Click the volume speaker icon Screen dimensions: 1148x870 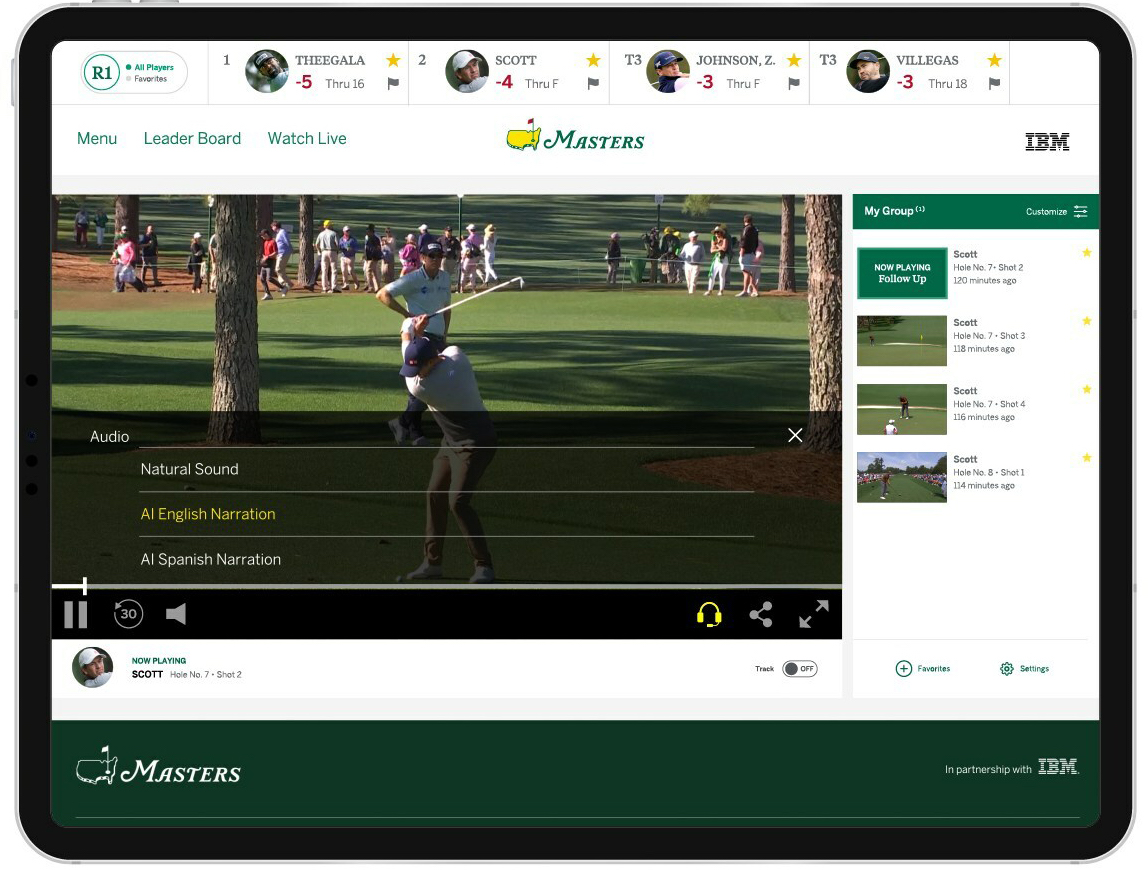[176, 614]
